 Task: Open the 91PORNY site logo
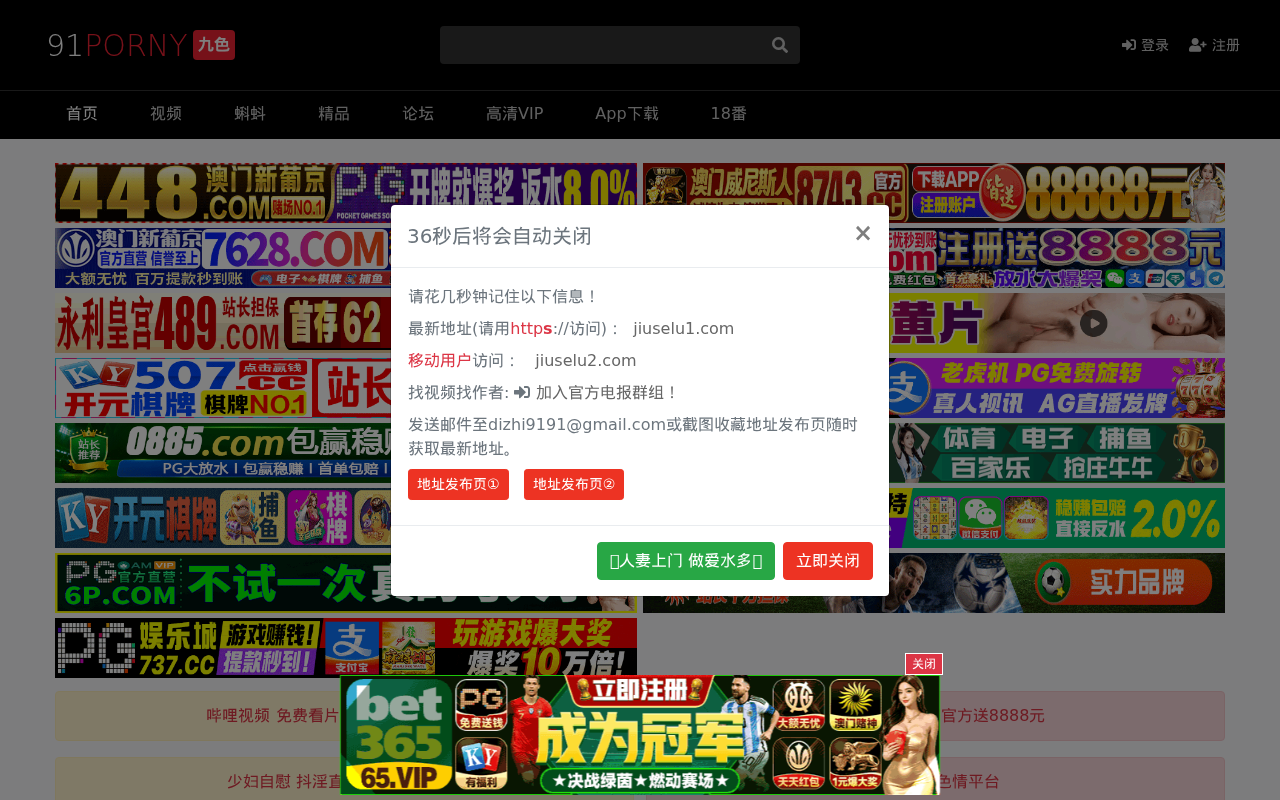[x=141, y=45]
